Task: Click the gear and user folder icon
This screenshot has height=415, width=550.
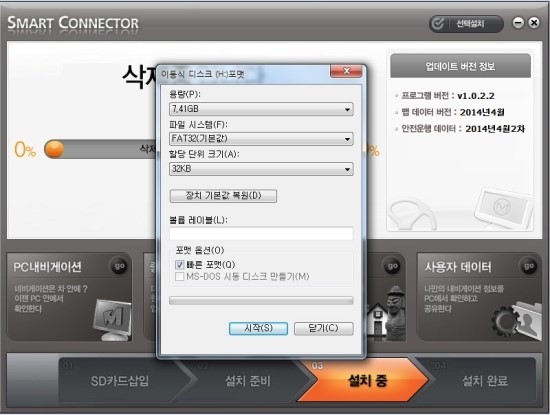Action: tap(516, 321)
